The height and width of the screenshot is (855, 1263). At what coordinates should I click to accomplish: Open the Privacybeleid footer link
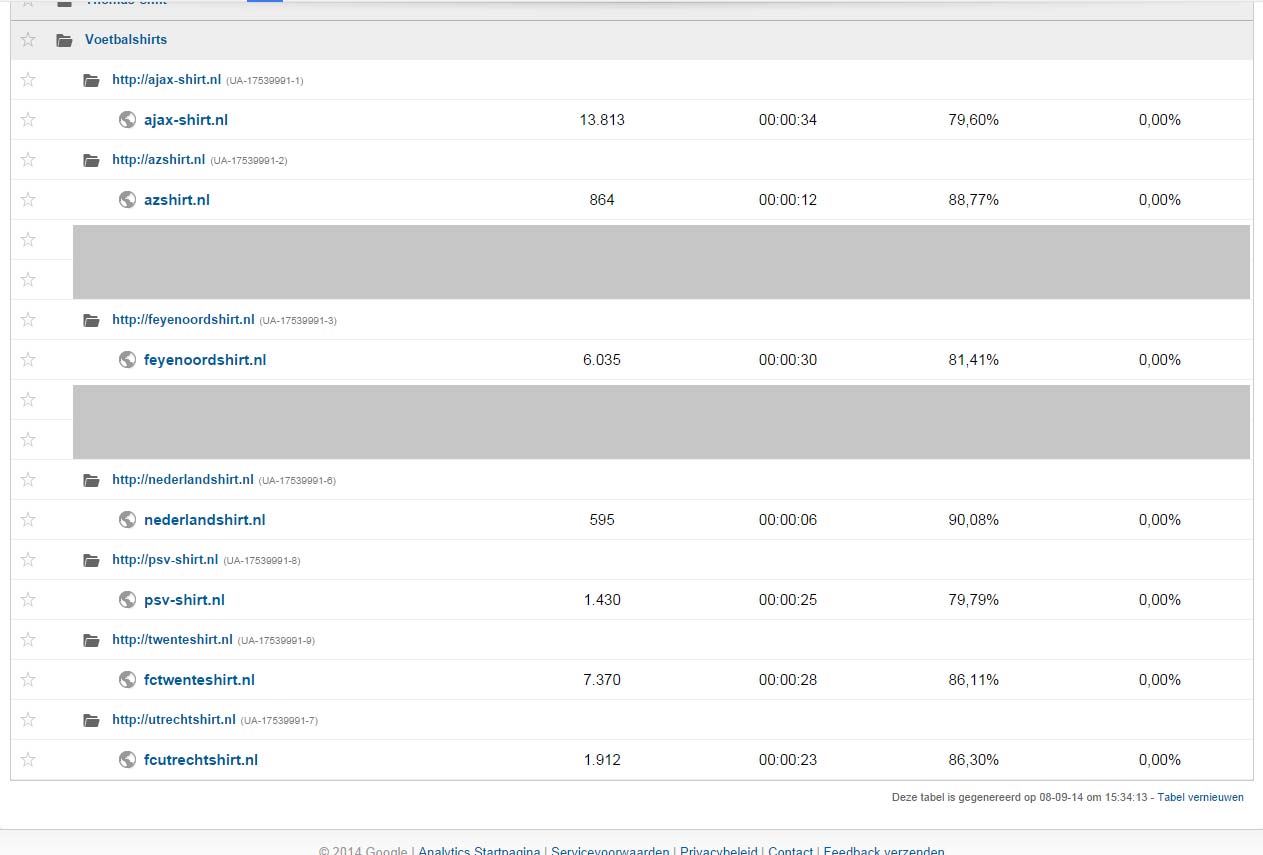point(718,851)
